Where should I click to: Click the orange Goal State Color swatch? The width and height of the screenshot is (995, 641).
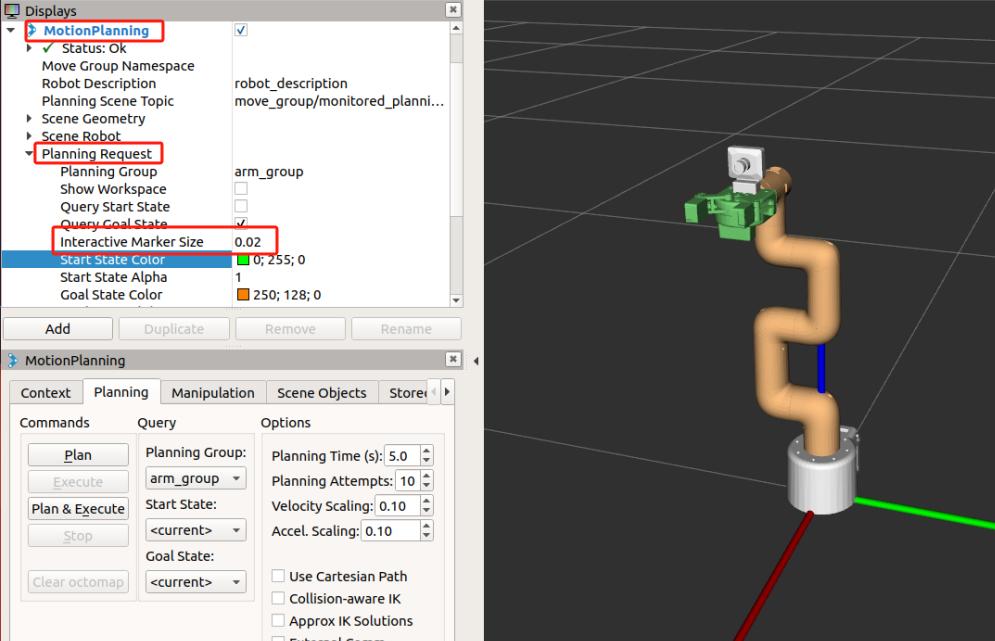(x=243, y=294)
